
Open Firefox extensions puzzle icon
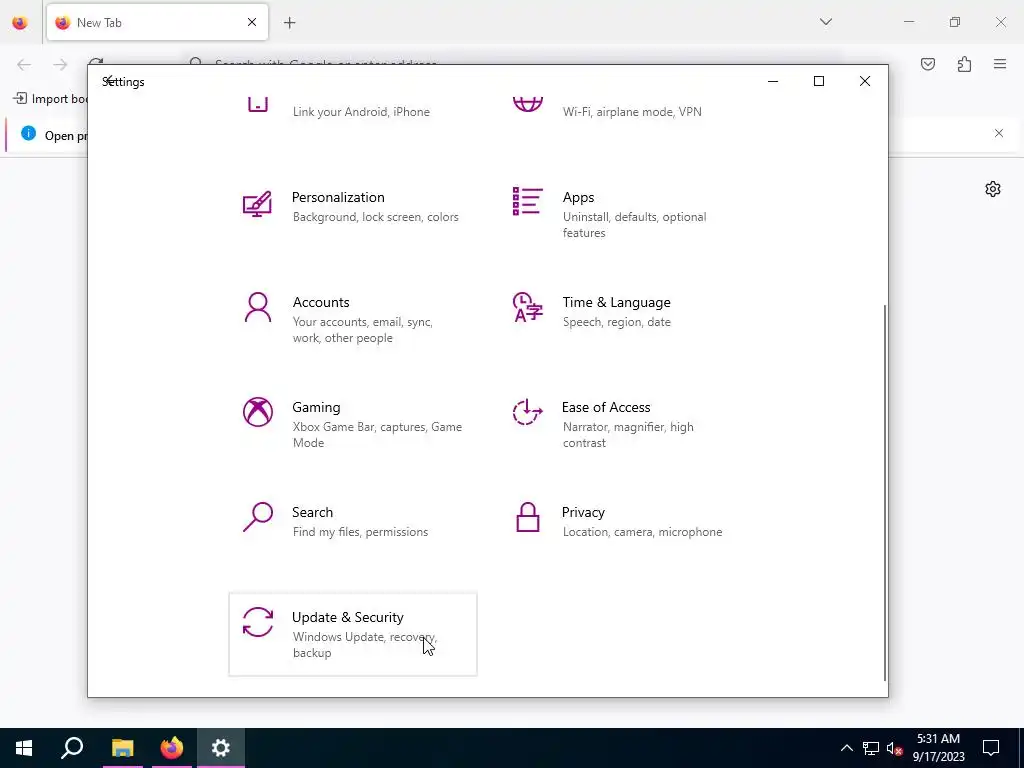pyautogui.click(x=964, y=64)
